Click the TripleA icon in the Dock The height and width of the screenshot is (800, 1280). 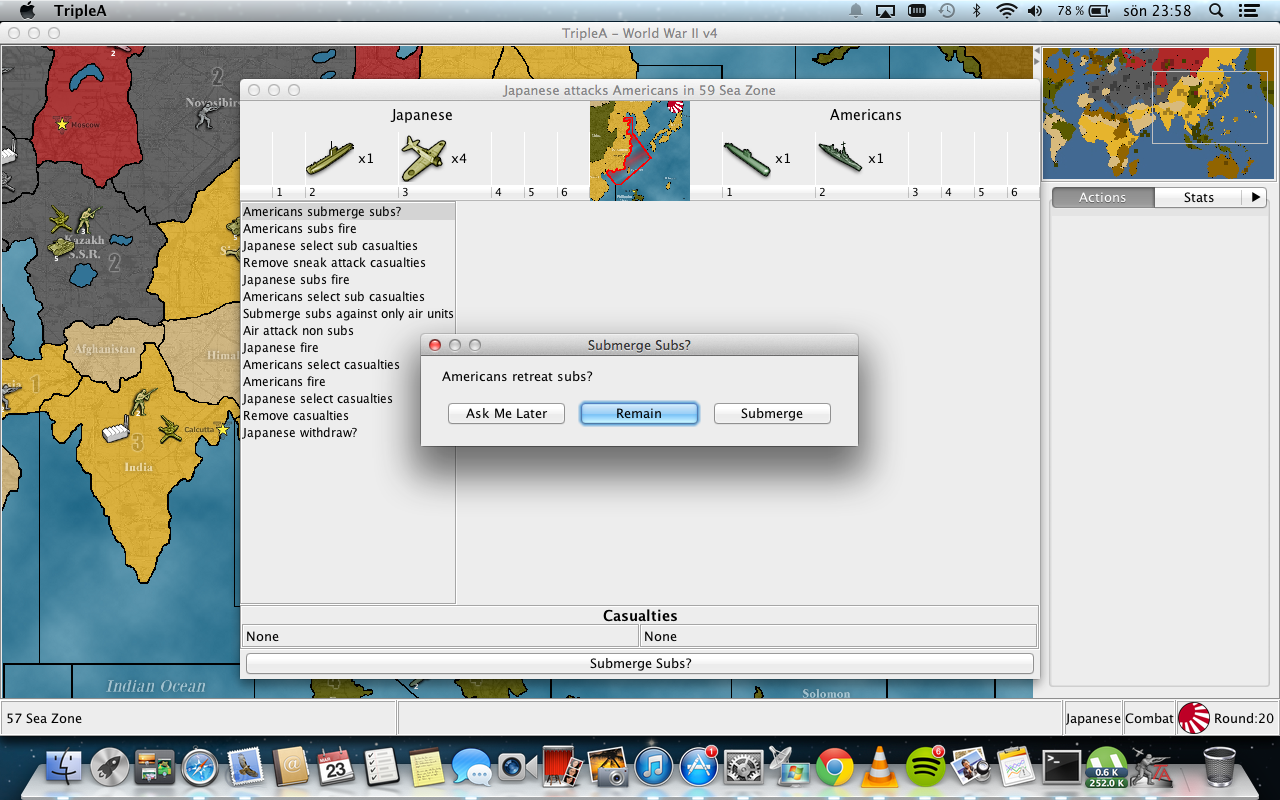(x=1152, y=767)
